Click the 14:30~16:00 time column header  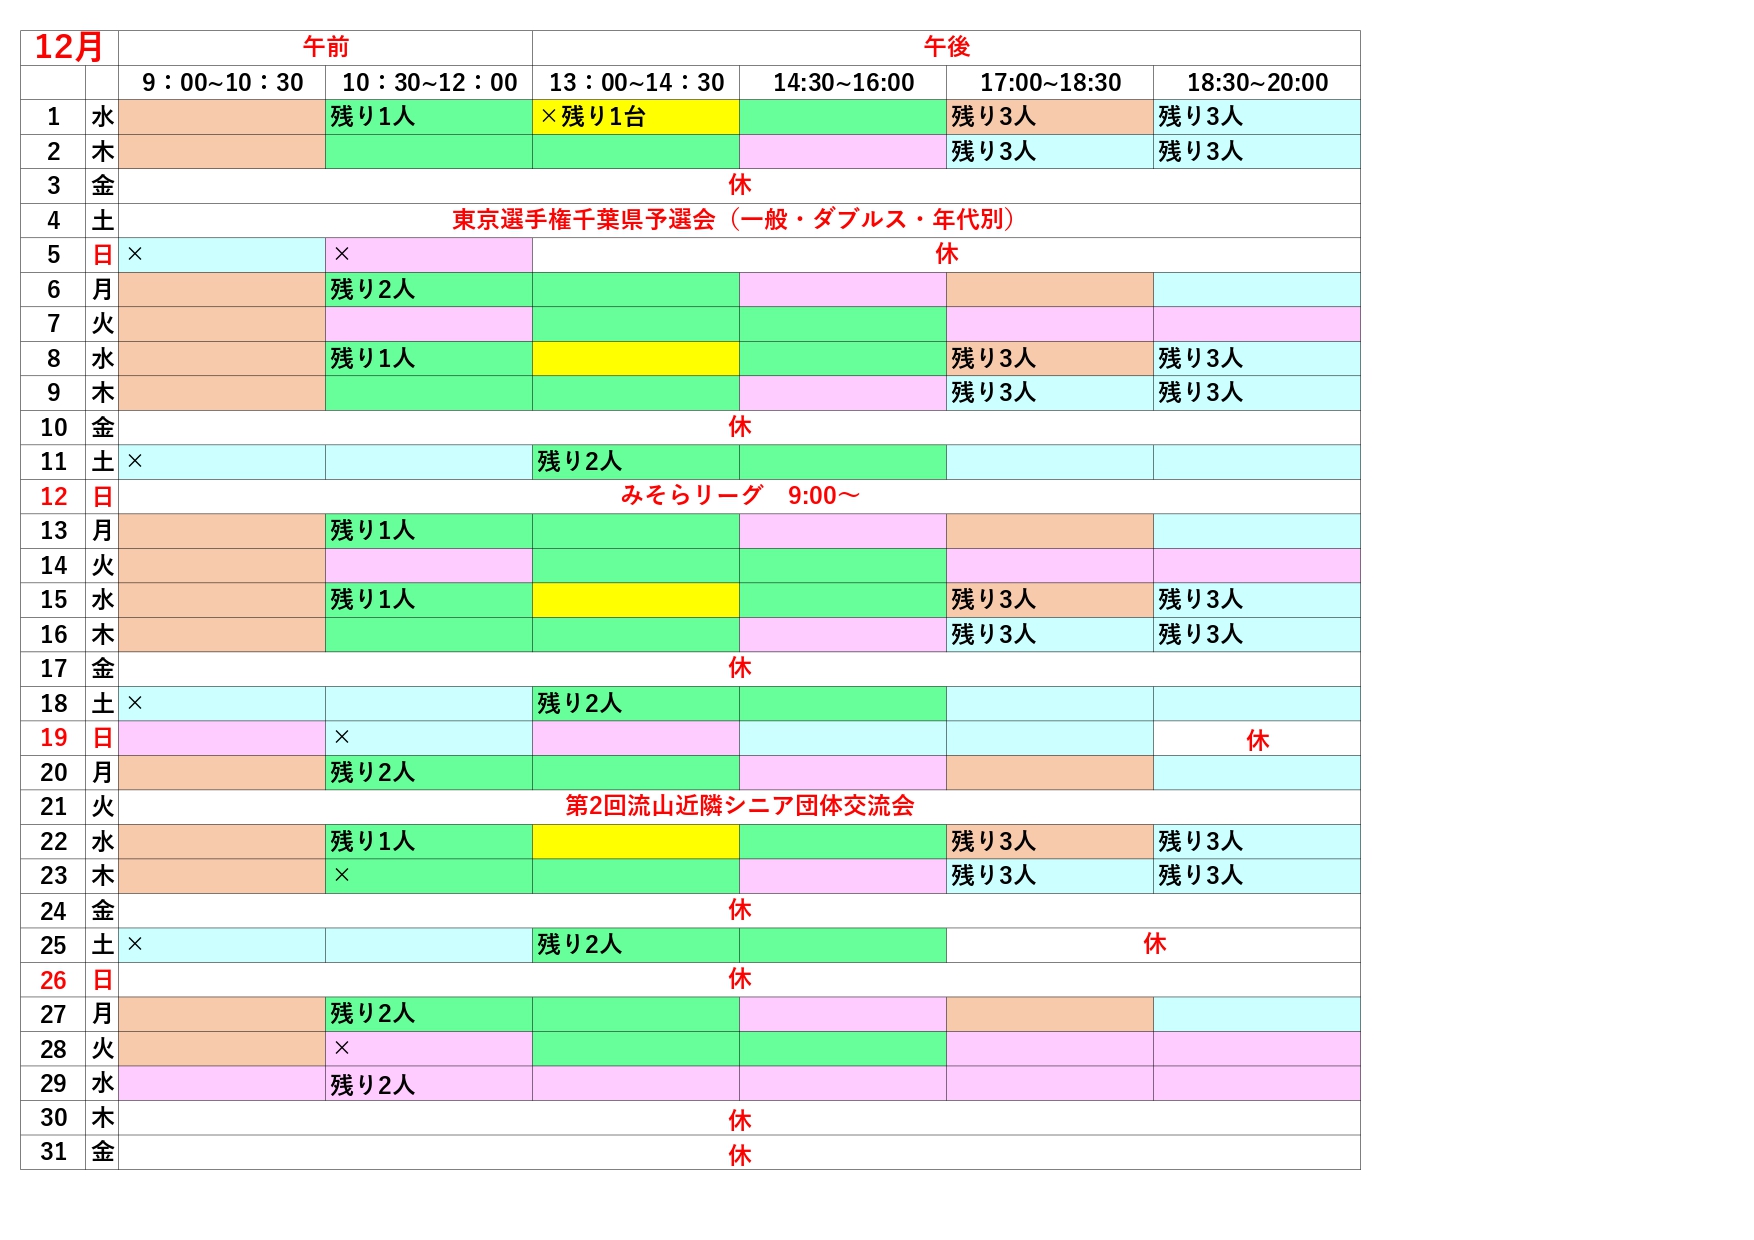coord(843,82)
